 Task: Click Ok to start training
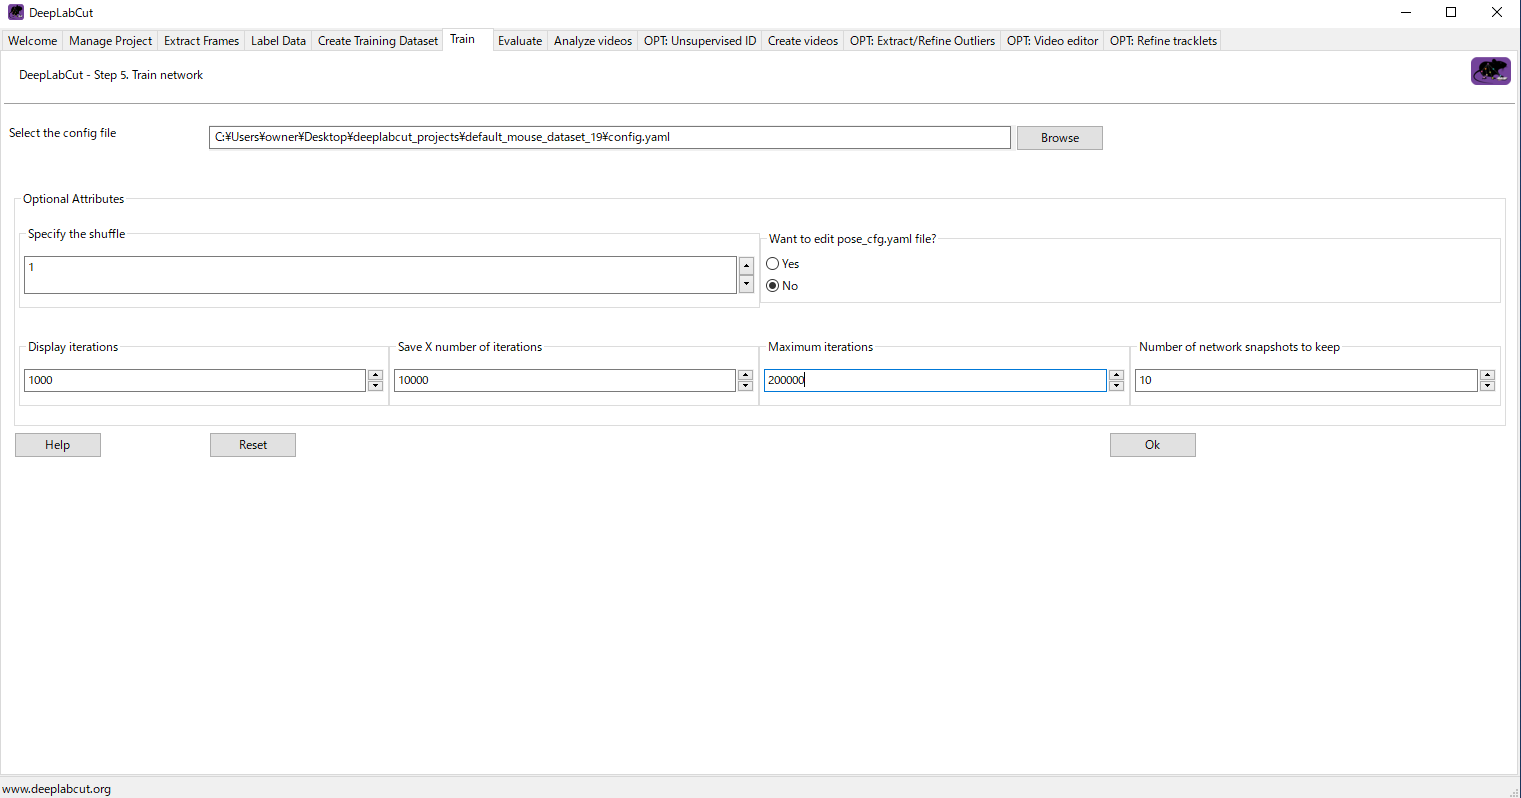point(1153,445)
